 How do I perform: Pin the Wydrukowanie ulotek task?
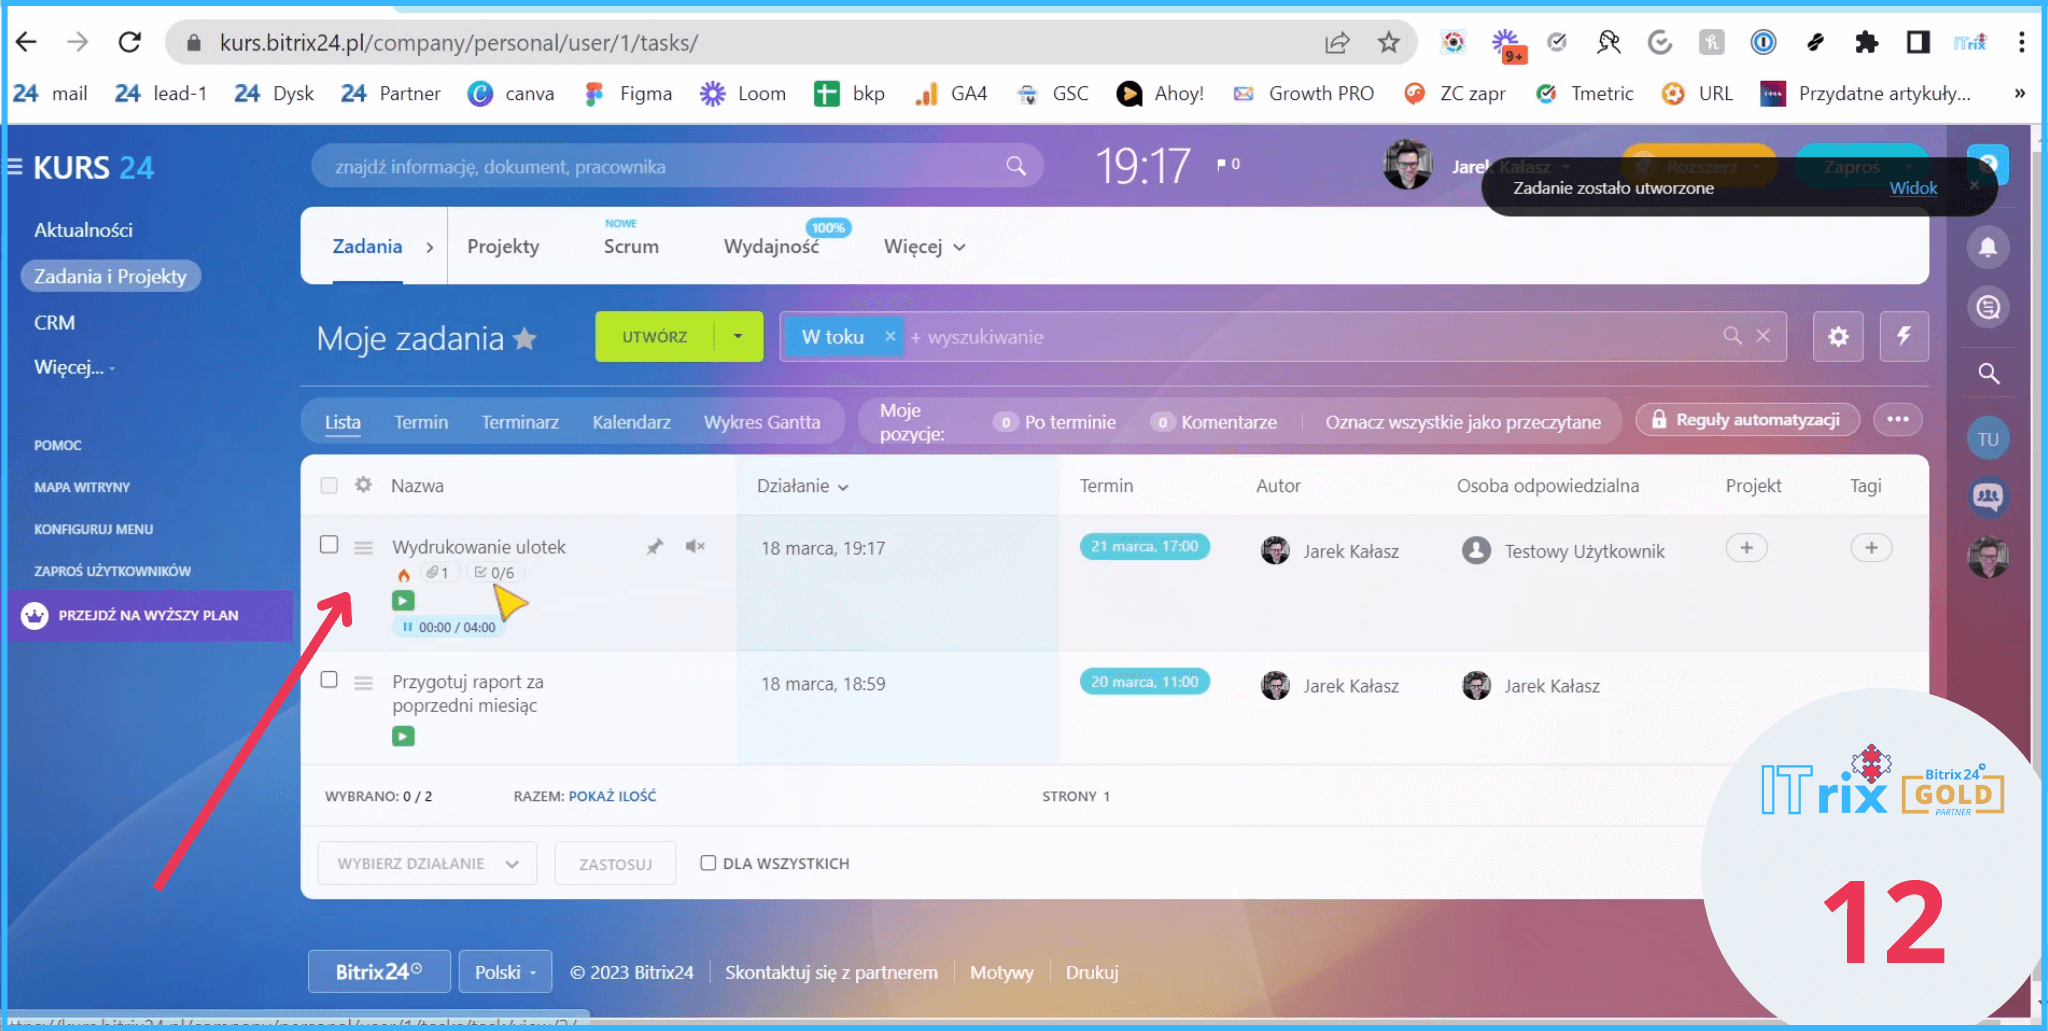(x=654, y=547)
